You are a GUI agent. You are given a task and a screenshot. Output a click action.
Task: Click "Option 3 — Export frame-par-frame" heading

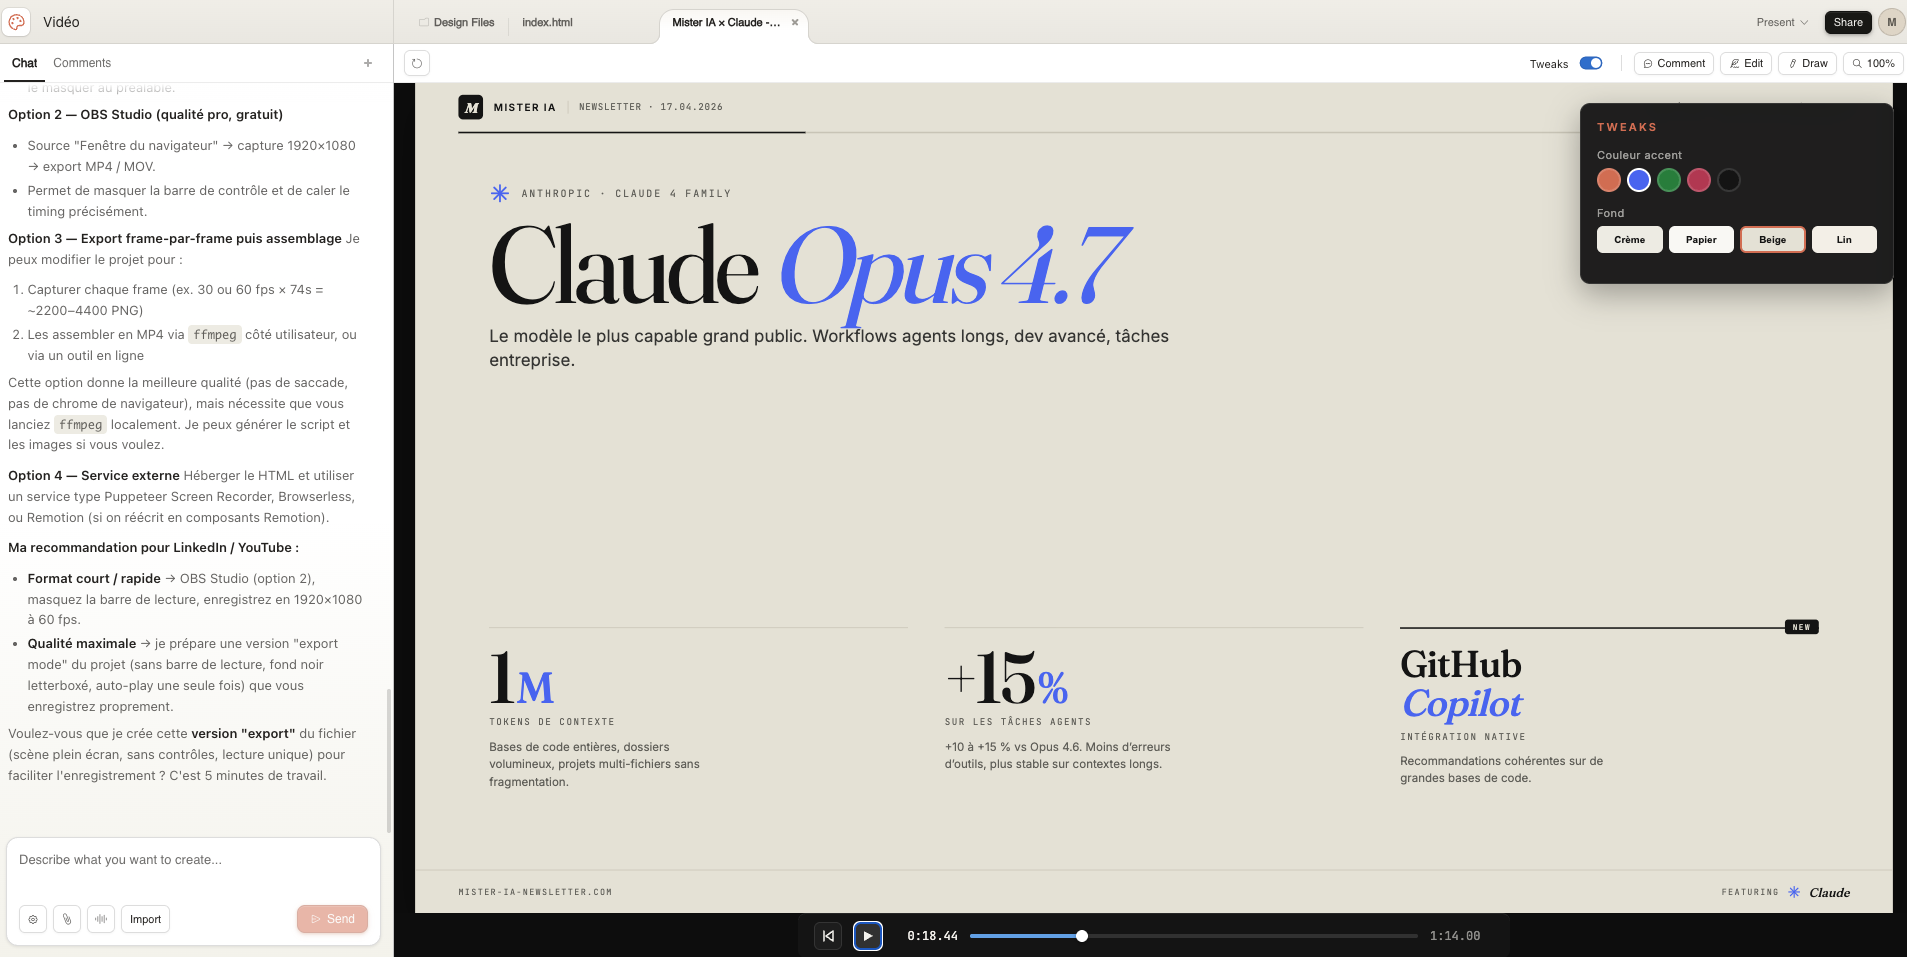pyautogui.click(x=175, y=239)
